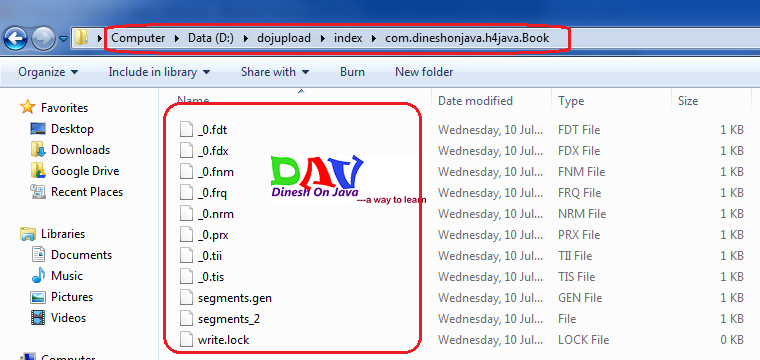The height and width of the screenshot is (360, 760).
Task: Click the file icon of _0.fdx
Action: 187,151
